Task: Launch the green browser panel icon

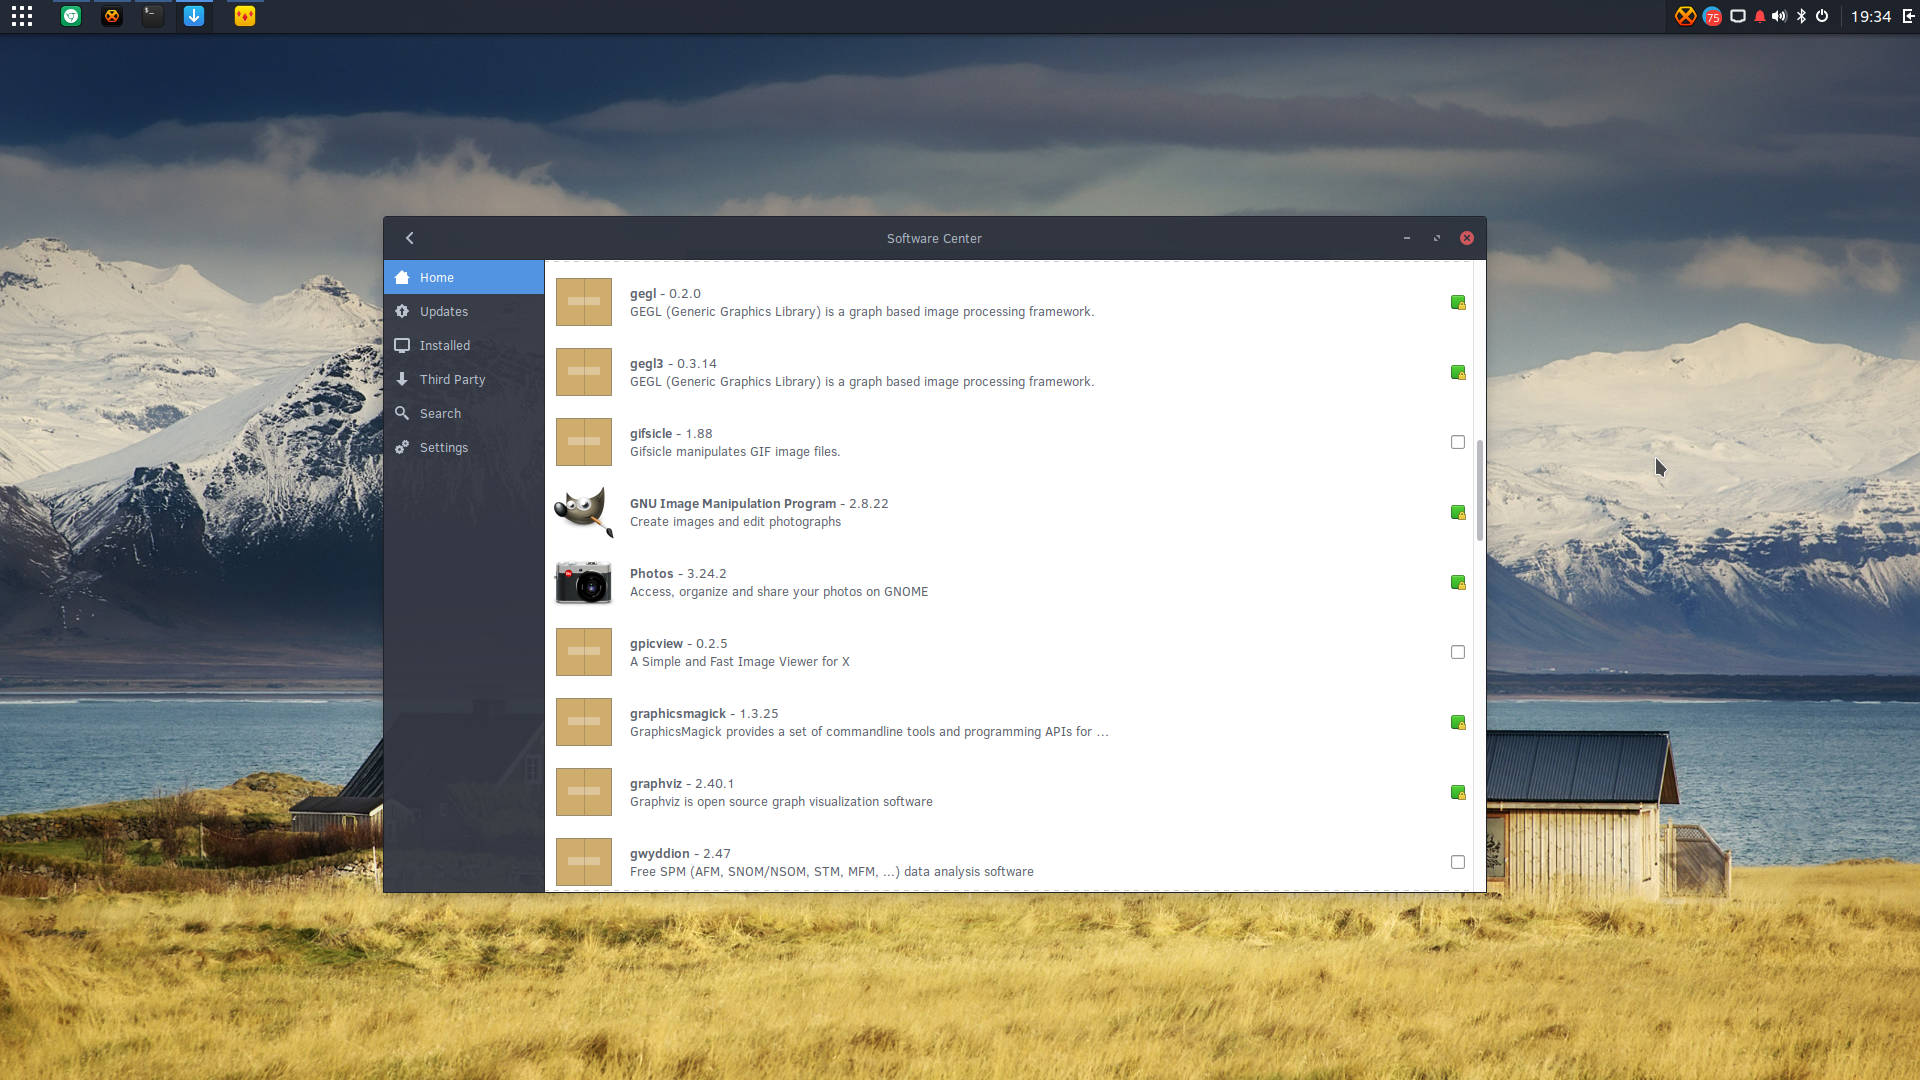Action: pos(71,16)
